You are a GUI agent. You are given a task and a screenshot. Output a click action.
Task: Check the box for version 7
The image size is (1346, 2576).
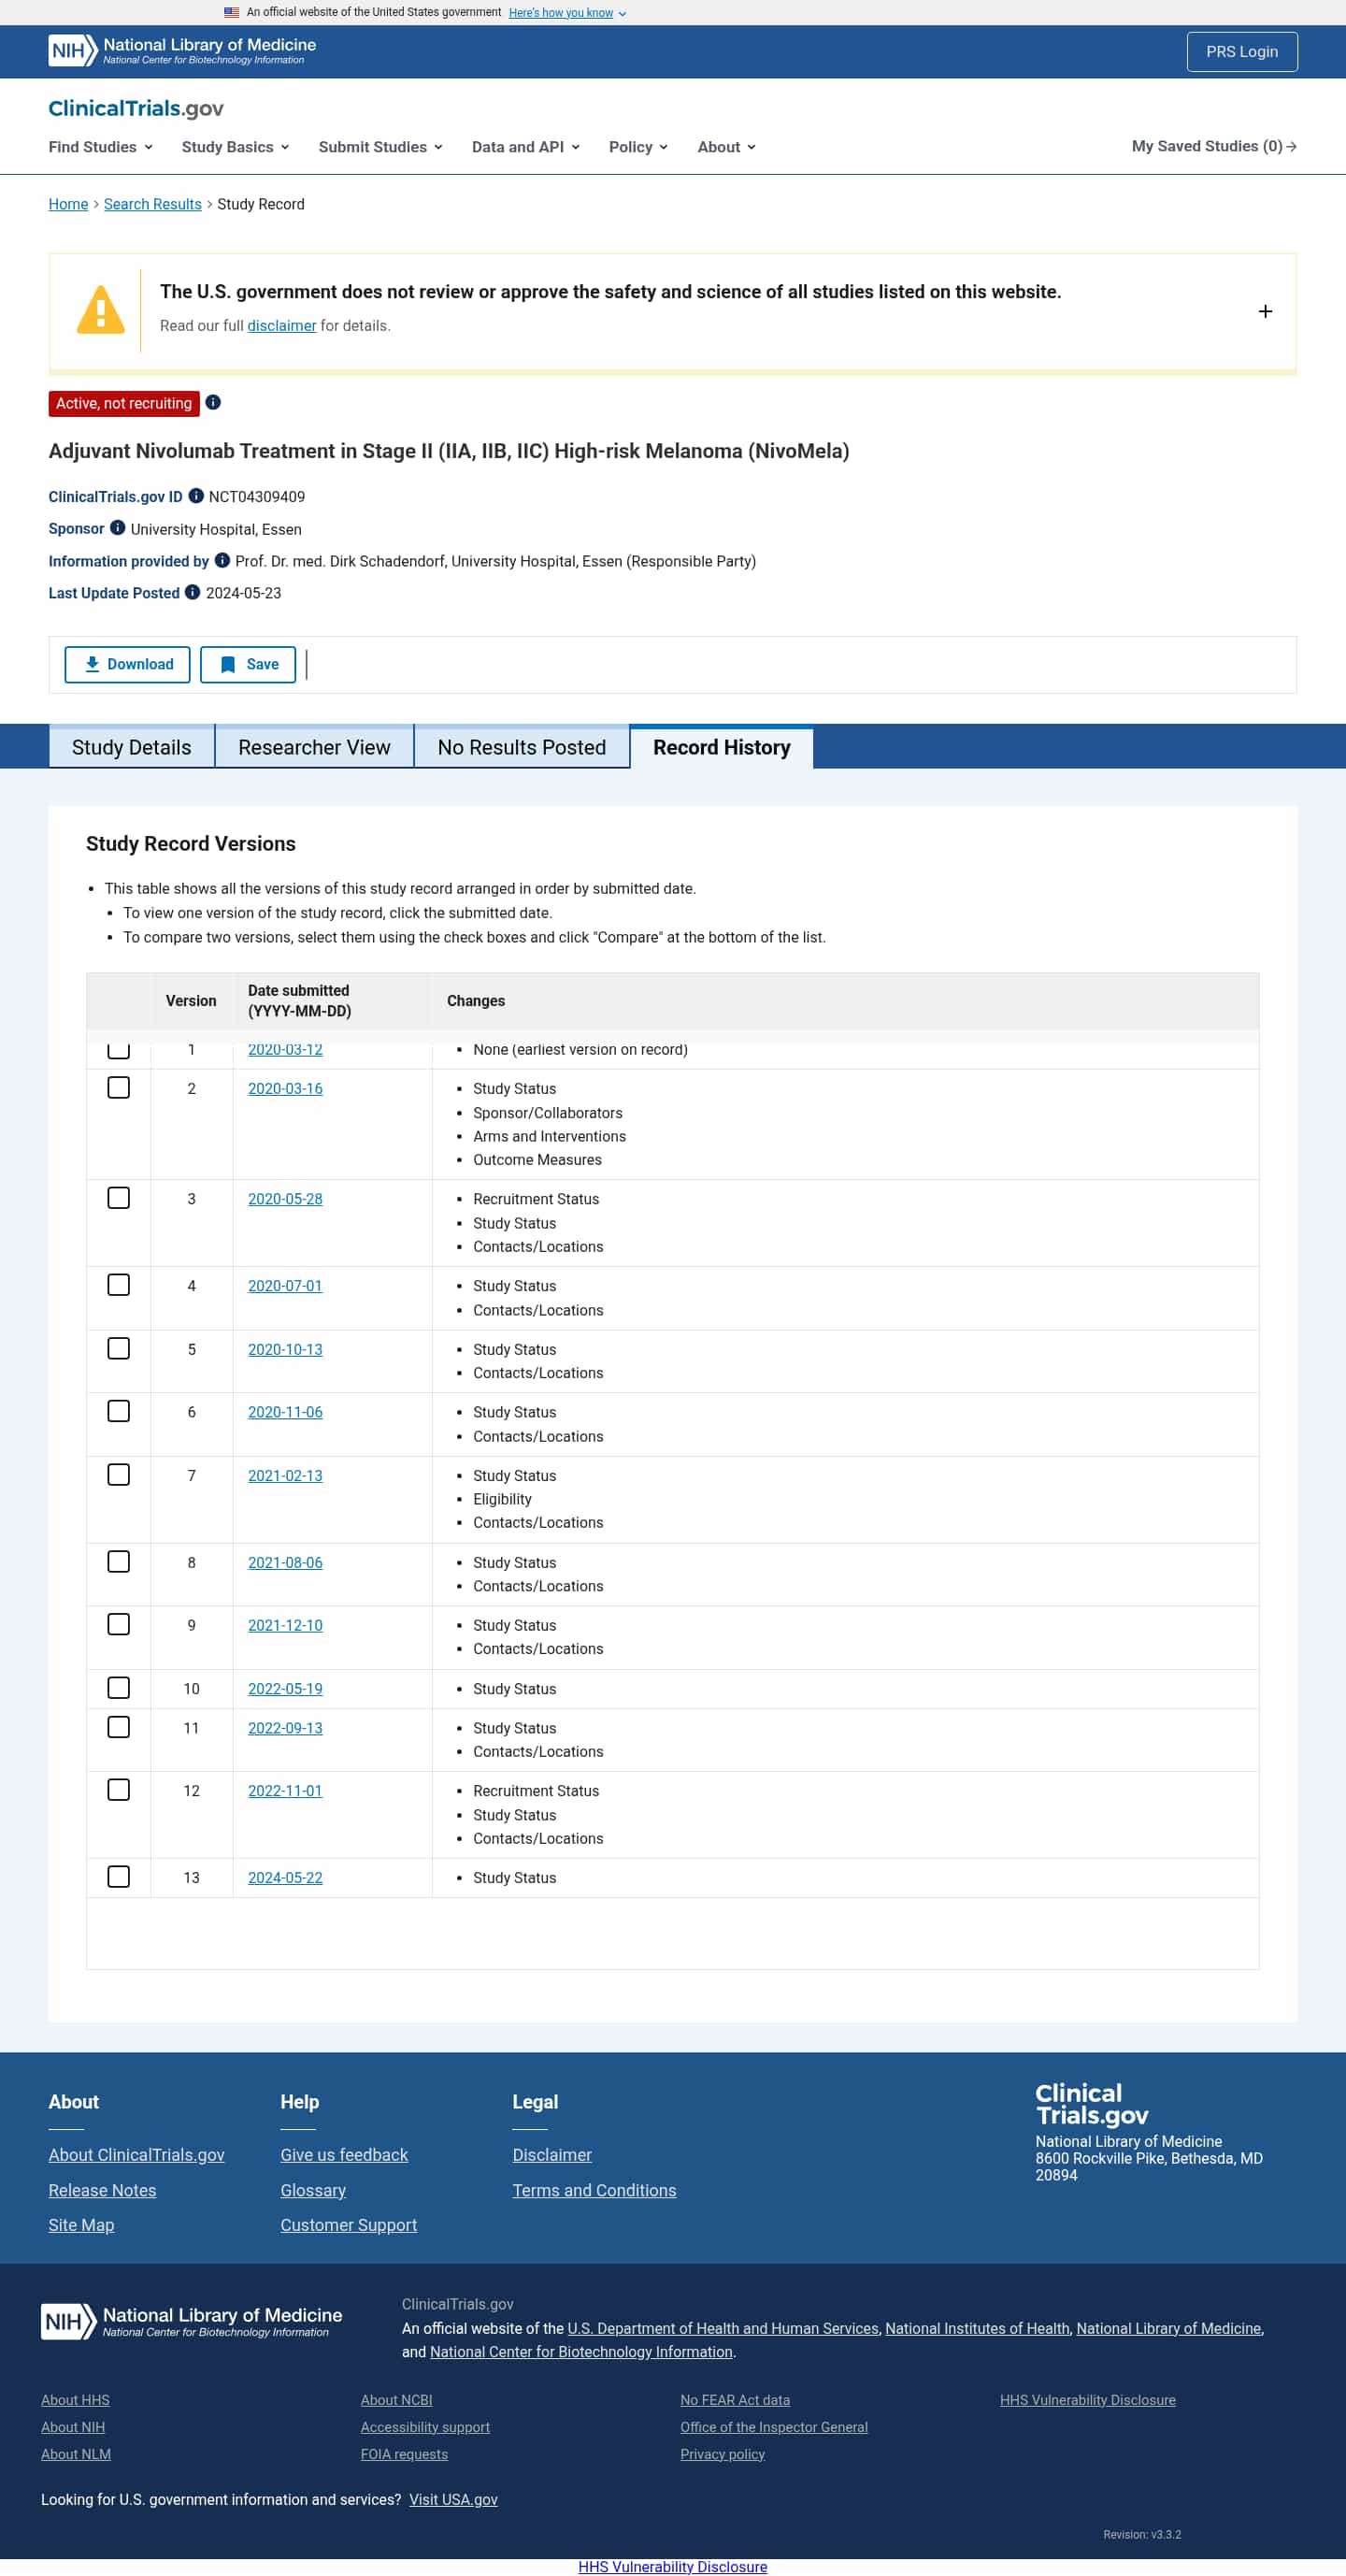coord(118,1474)
